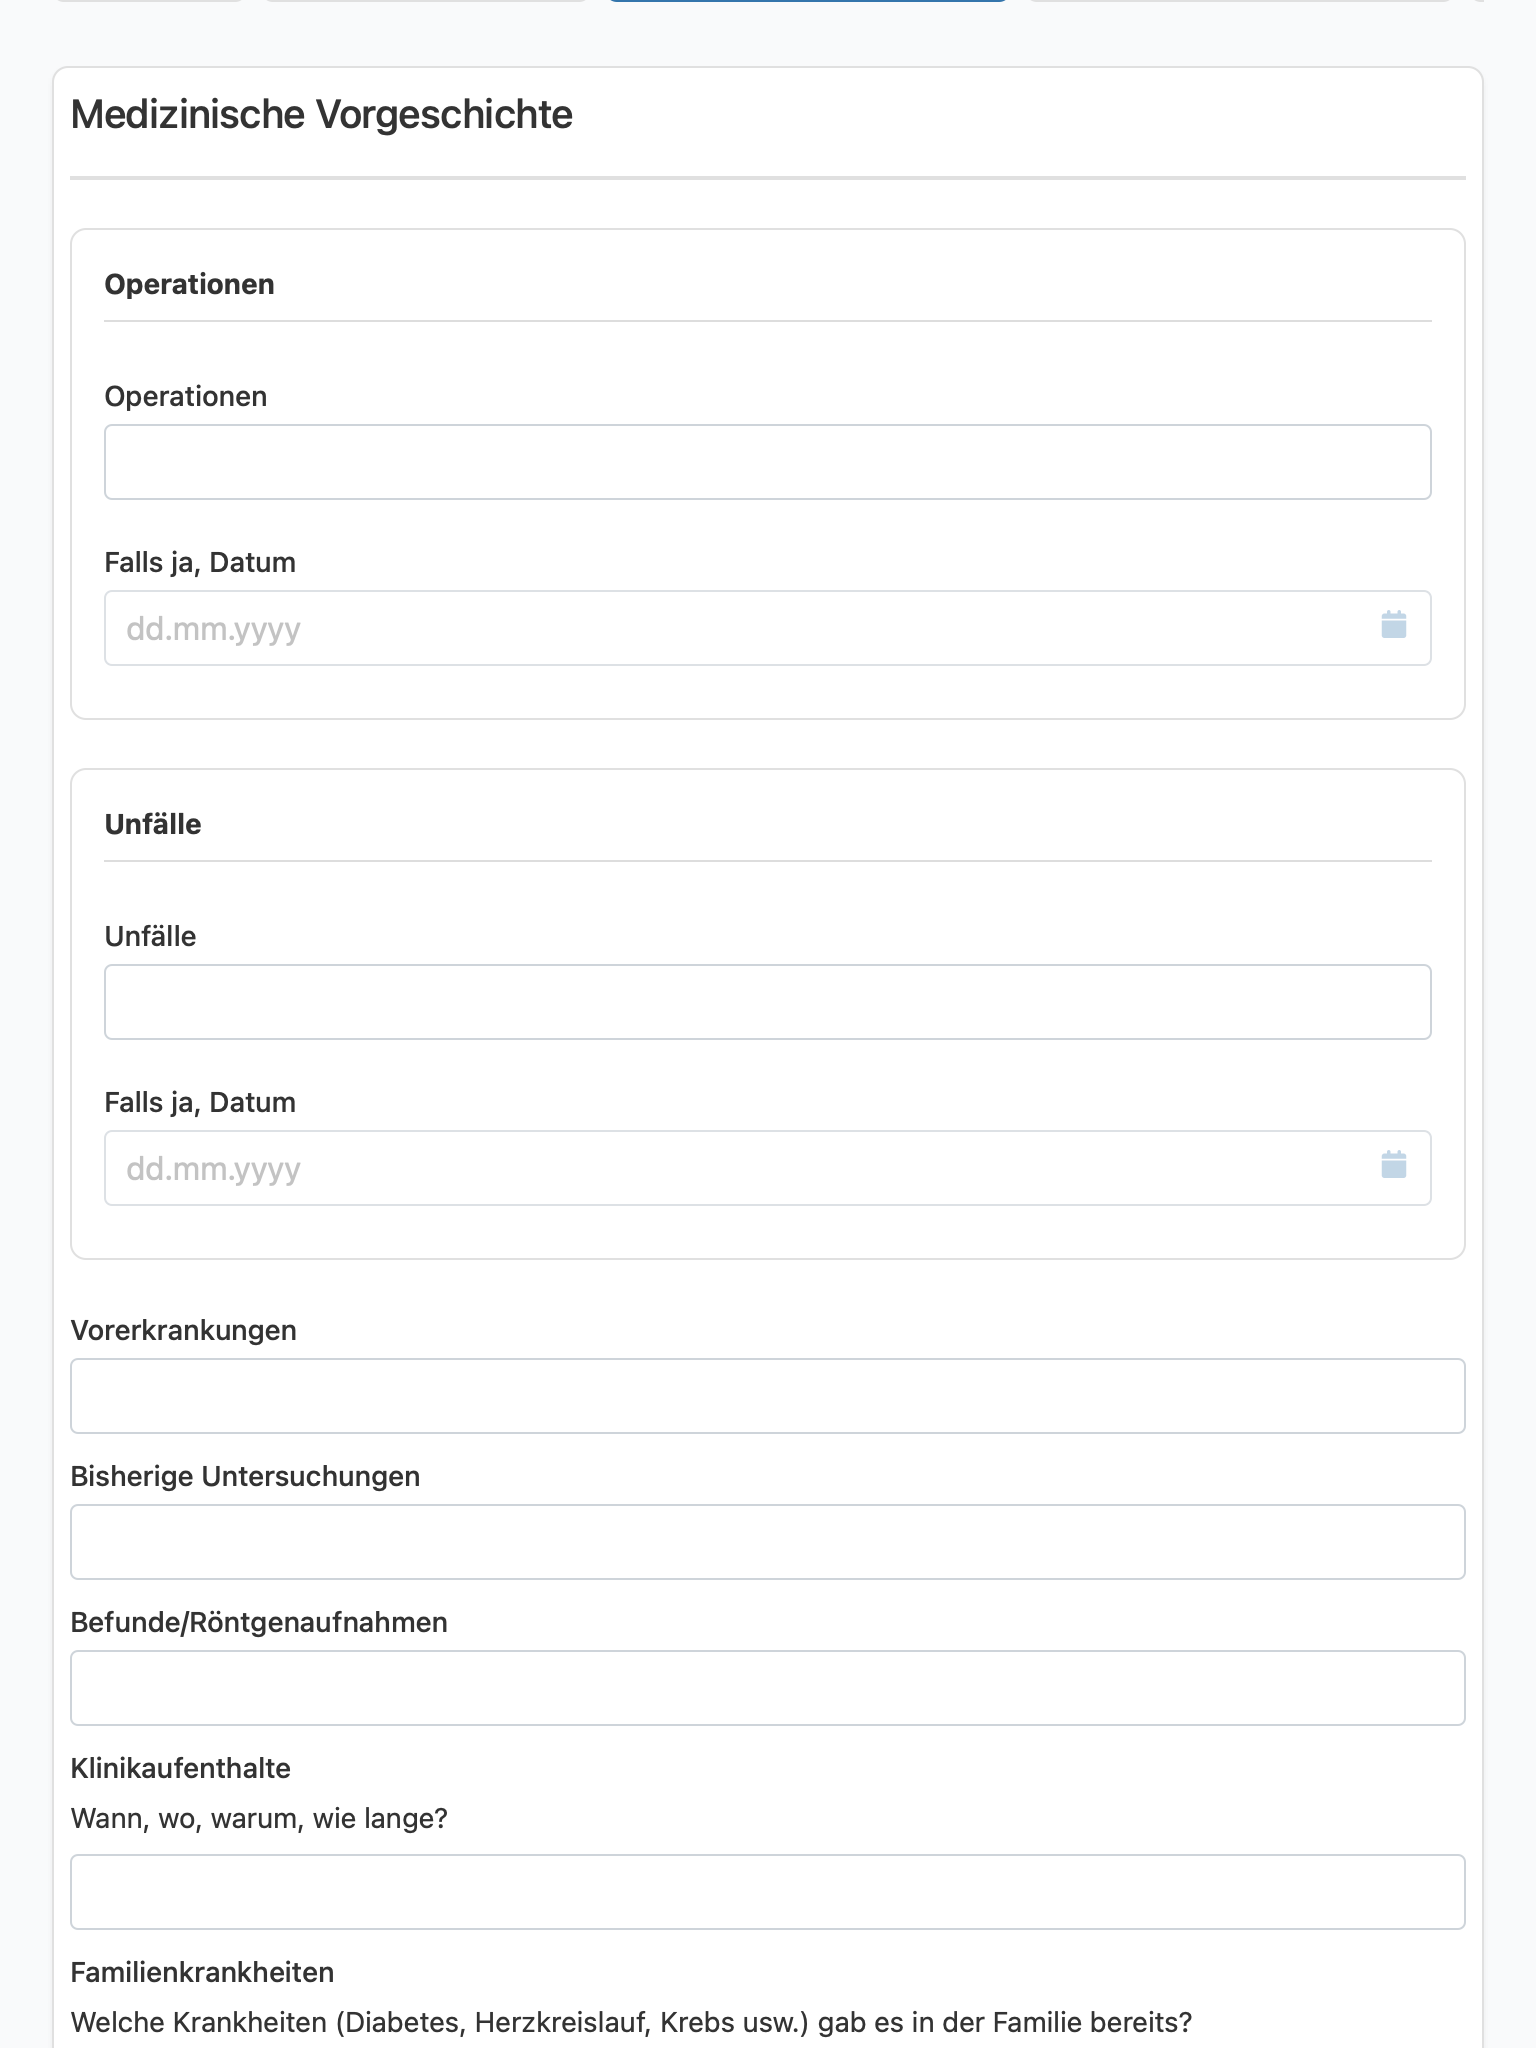Select the Bisherige Untersuchungen input field
The width and height of the screenshot is (1536, 2048).
pyautogui.click(x=768, y=1542)
